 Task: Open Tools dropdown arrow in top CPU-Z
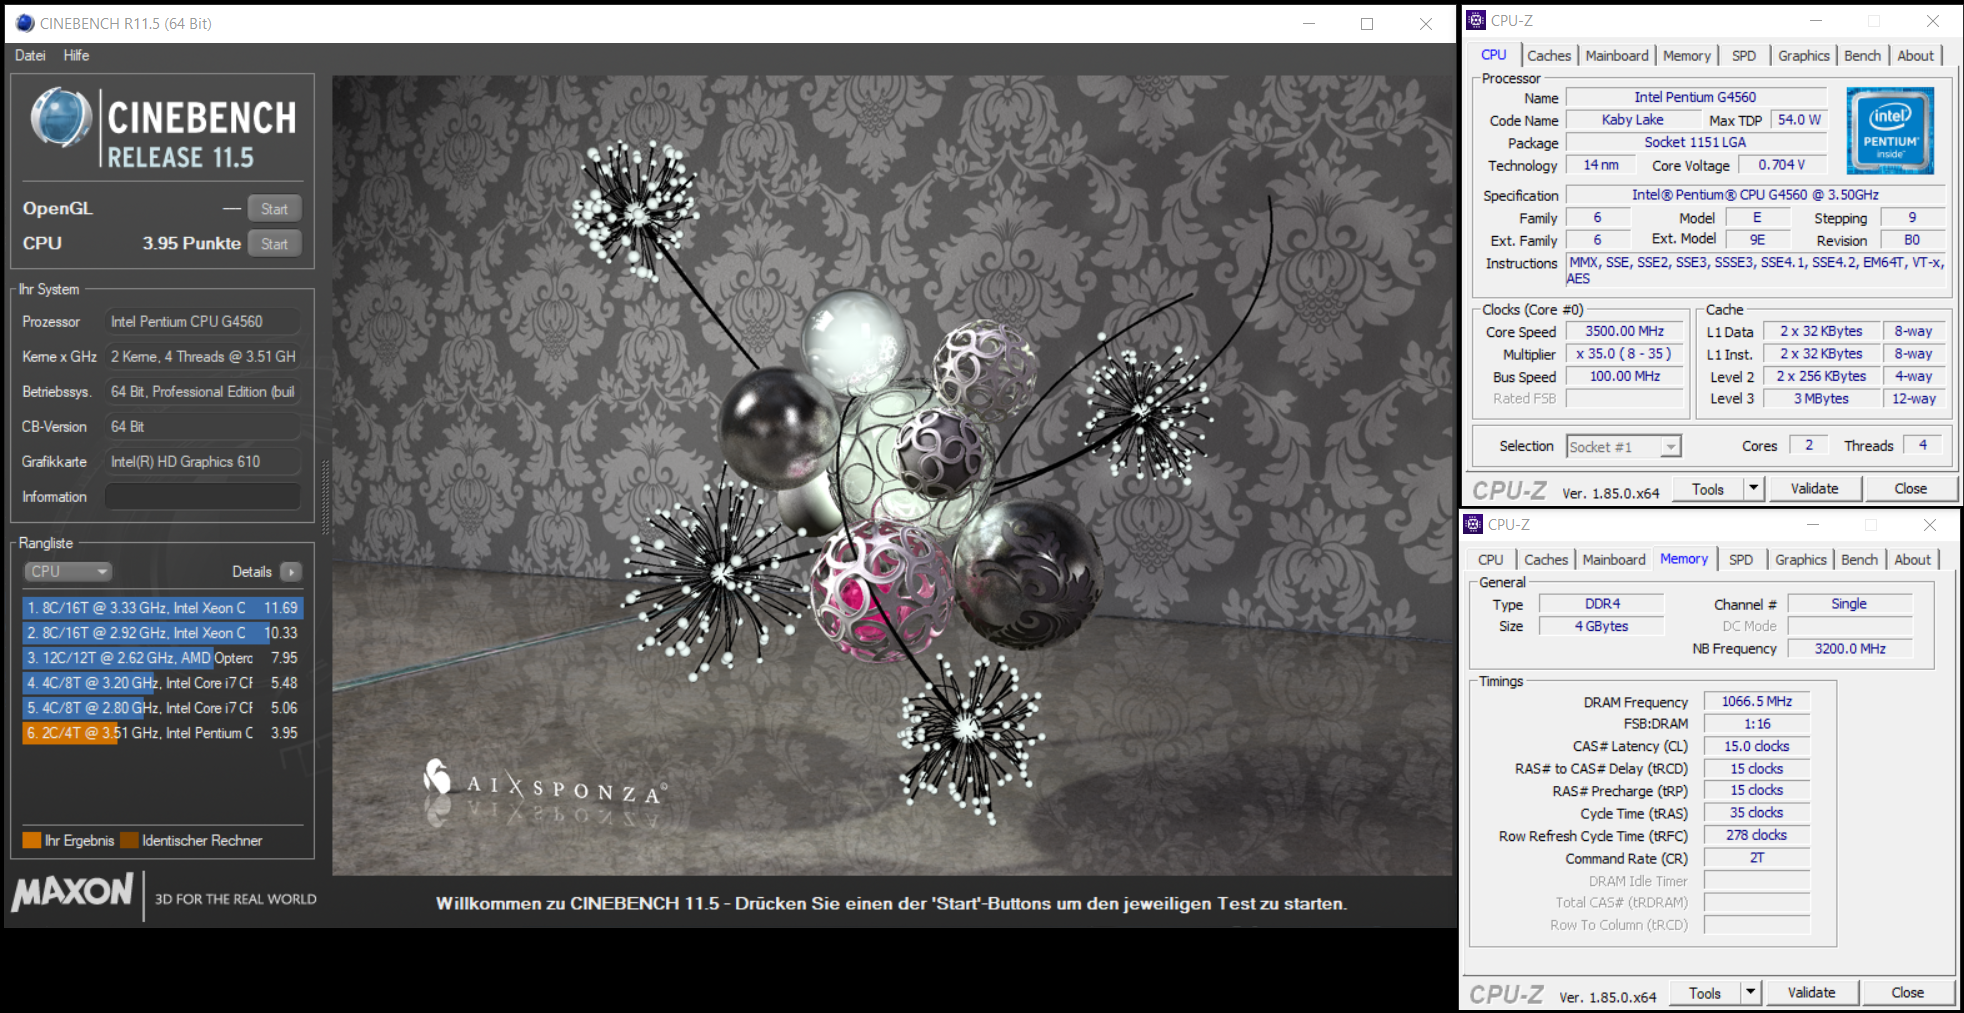pos(1753,489)
